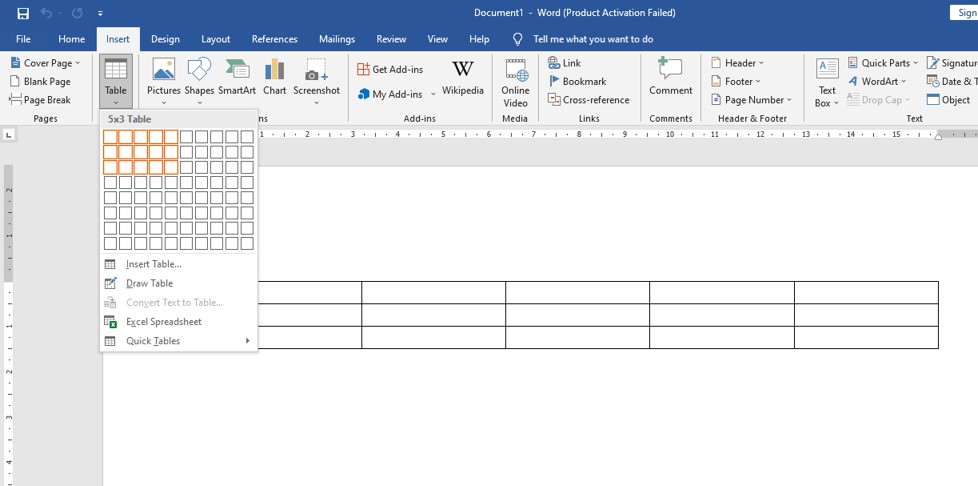Insert a Cover Page

point(46,63)
